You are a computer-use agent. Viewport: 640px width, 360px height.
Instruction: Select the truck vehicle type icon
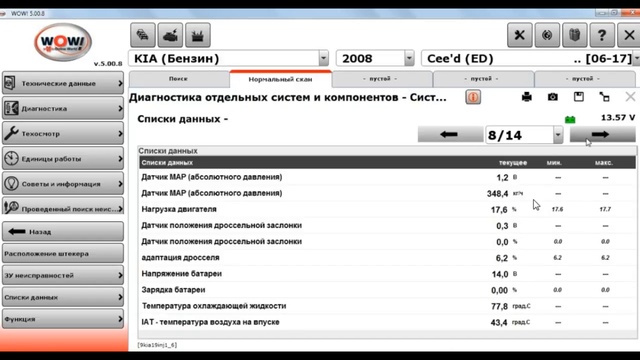click(x=170, y=35)
